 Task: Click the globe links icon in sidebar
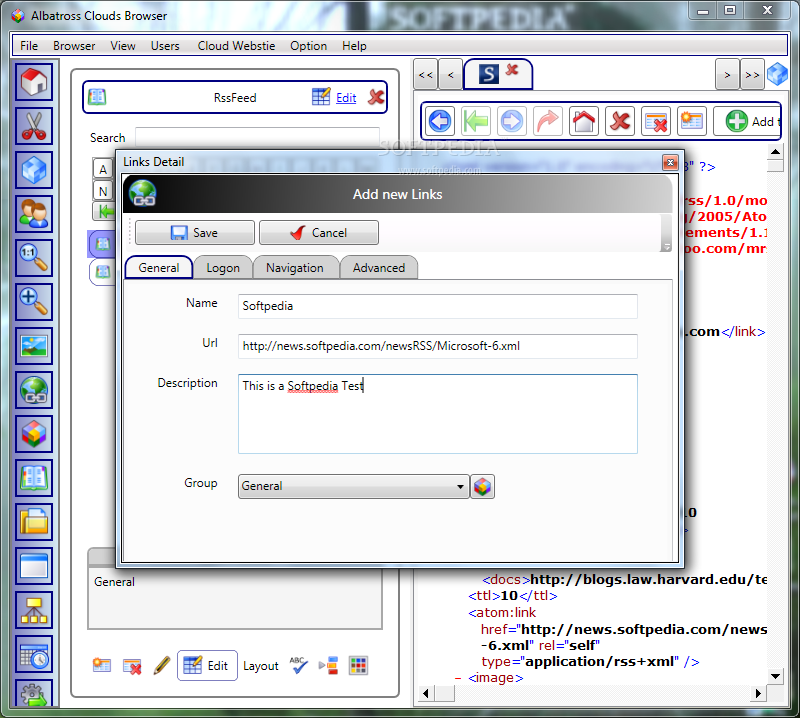click(x=34, y=390)
